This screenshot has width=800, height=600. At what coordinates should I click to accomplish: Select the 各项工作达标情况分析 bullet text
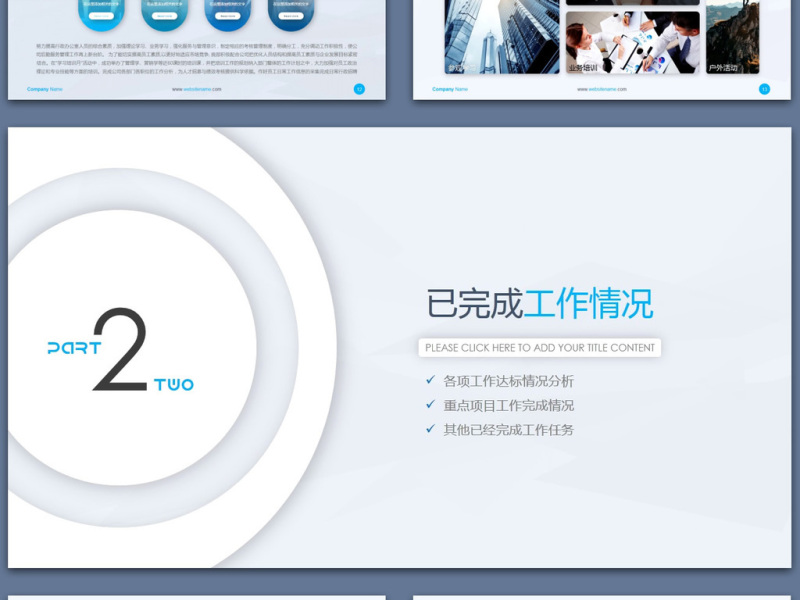(x=508, y=381)
